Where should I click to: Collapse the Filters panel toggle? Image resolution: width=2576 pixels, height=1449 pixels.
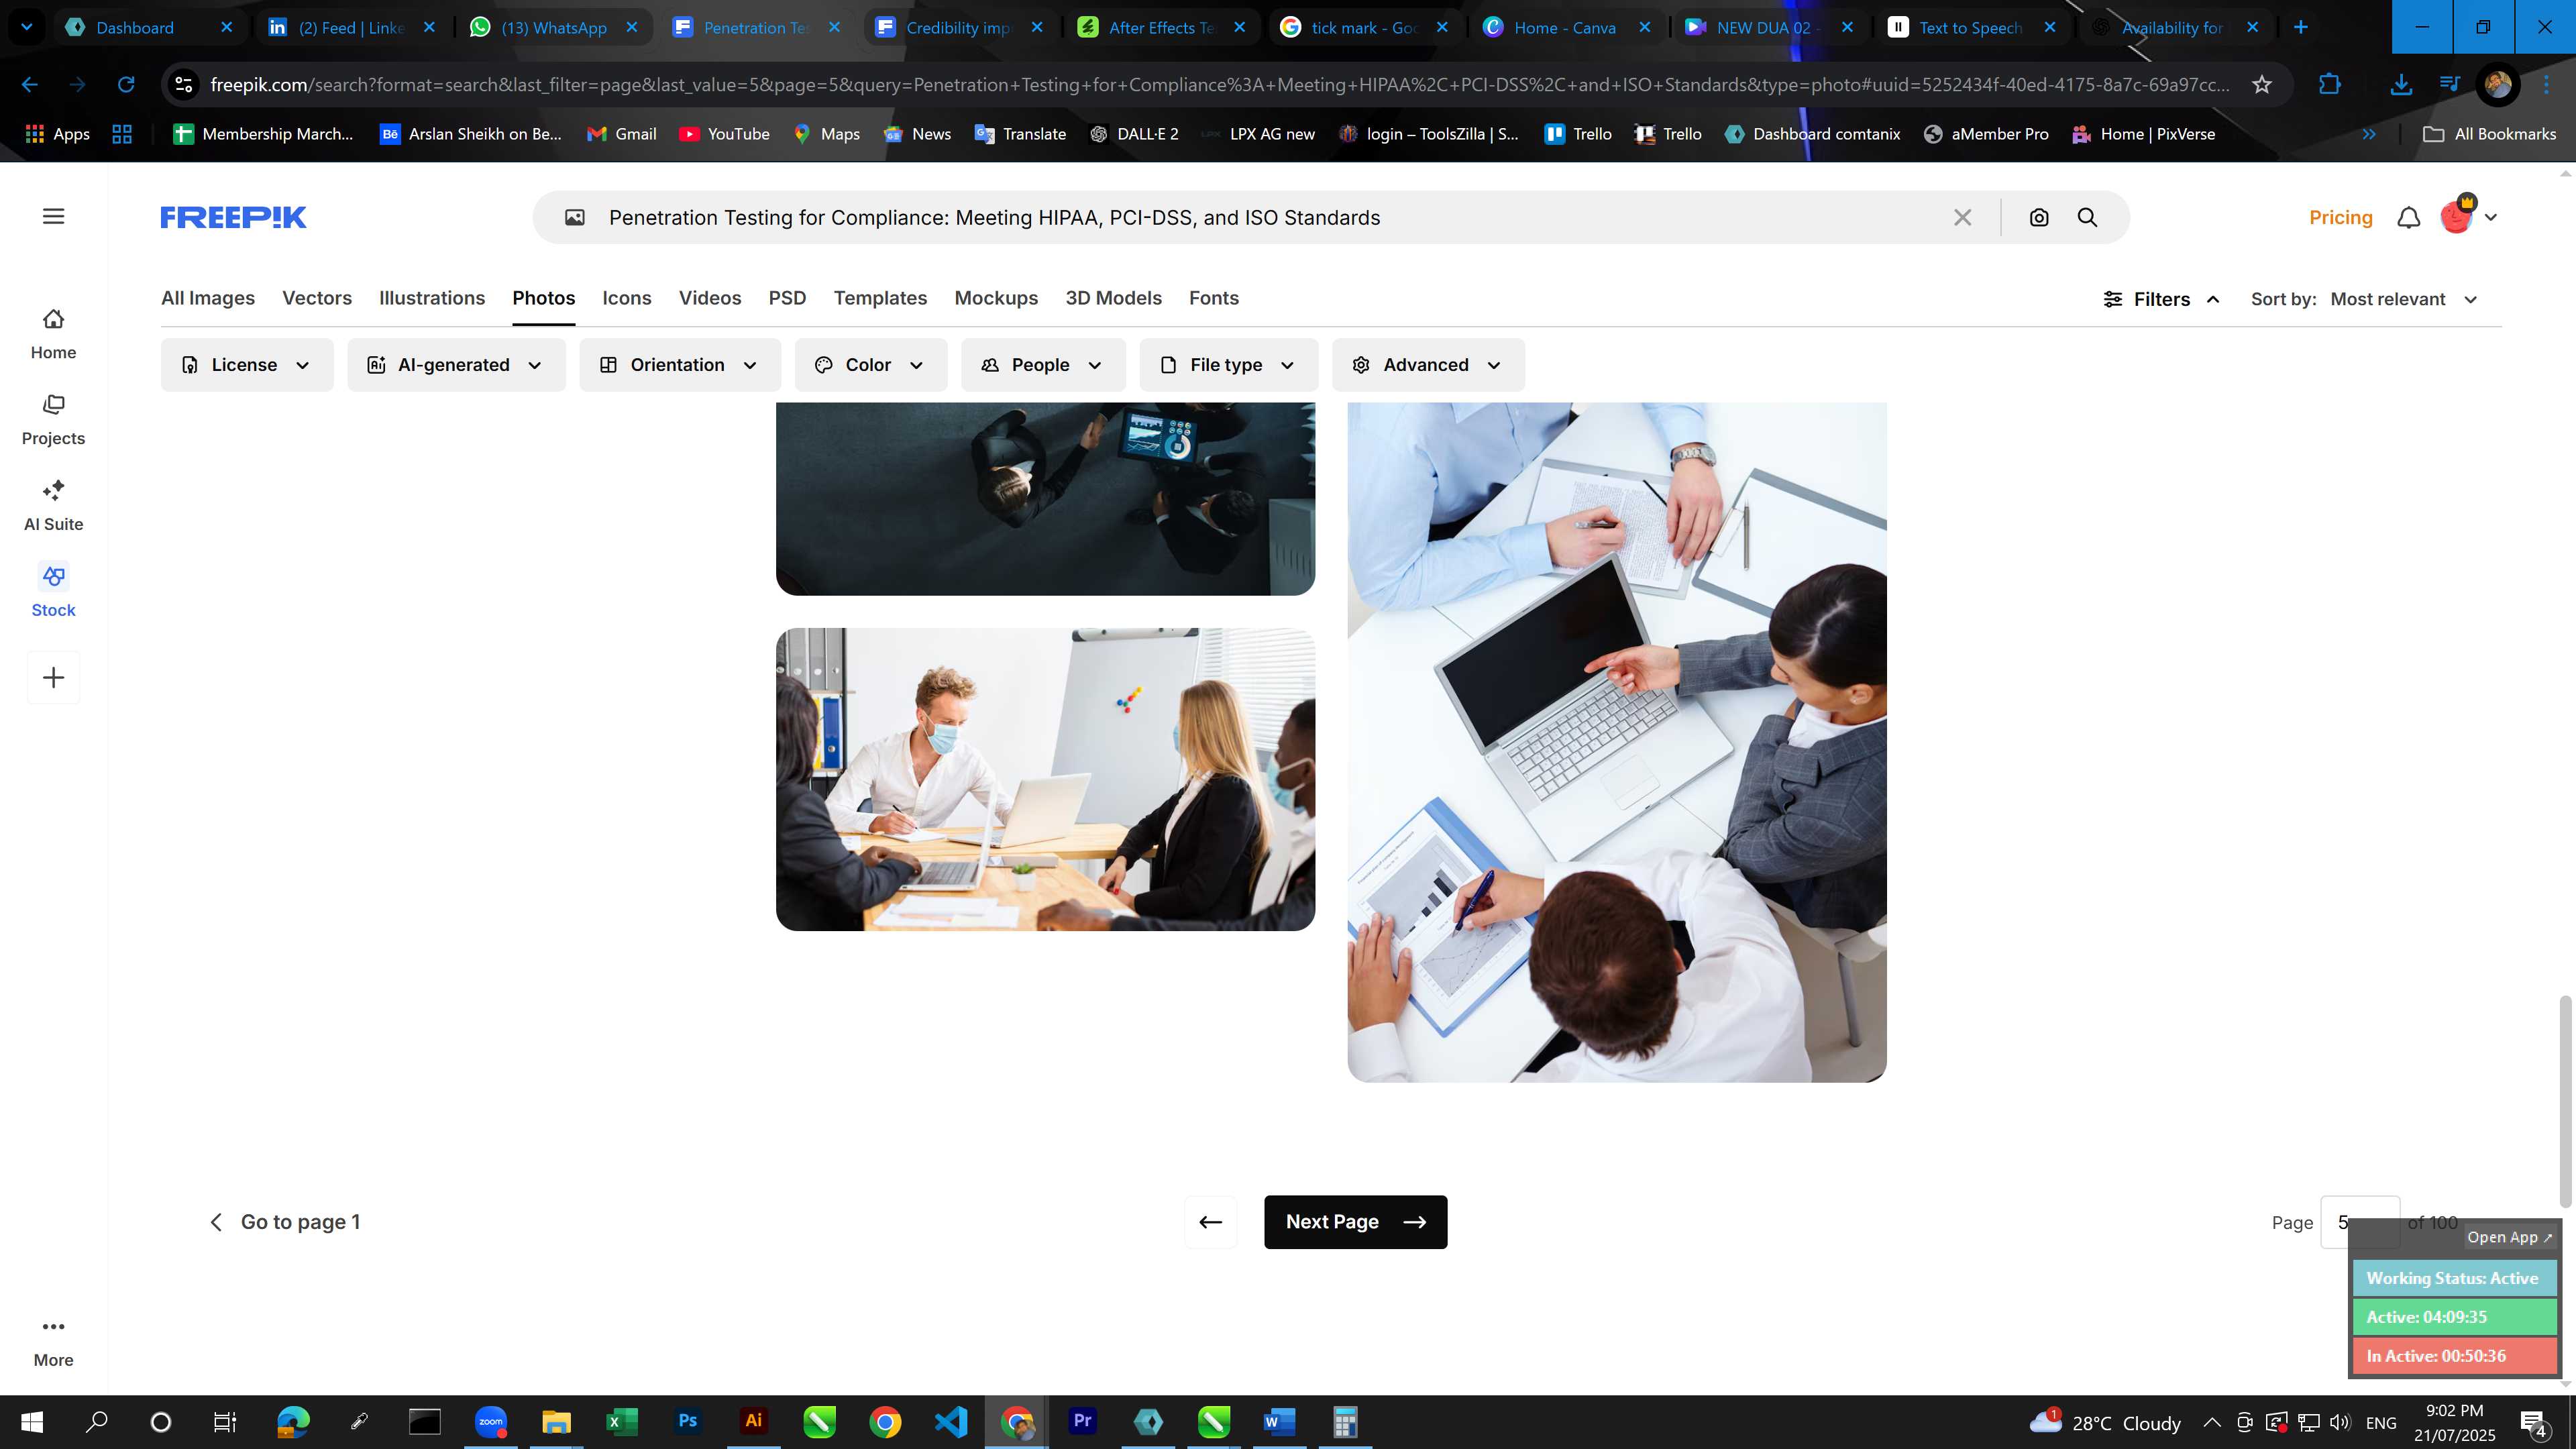pyautogui.click(x=2161, y=299)
